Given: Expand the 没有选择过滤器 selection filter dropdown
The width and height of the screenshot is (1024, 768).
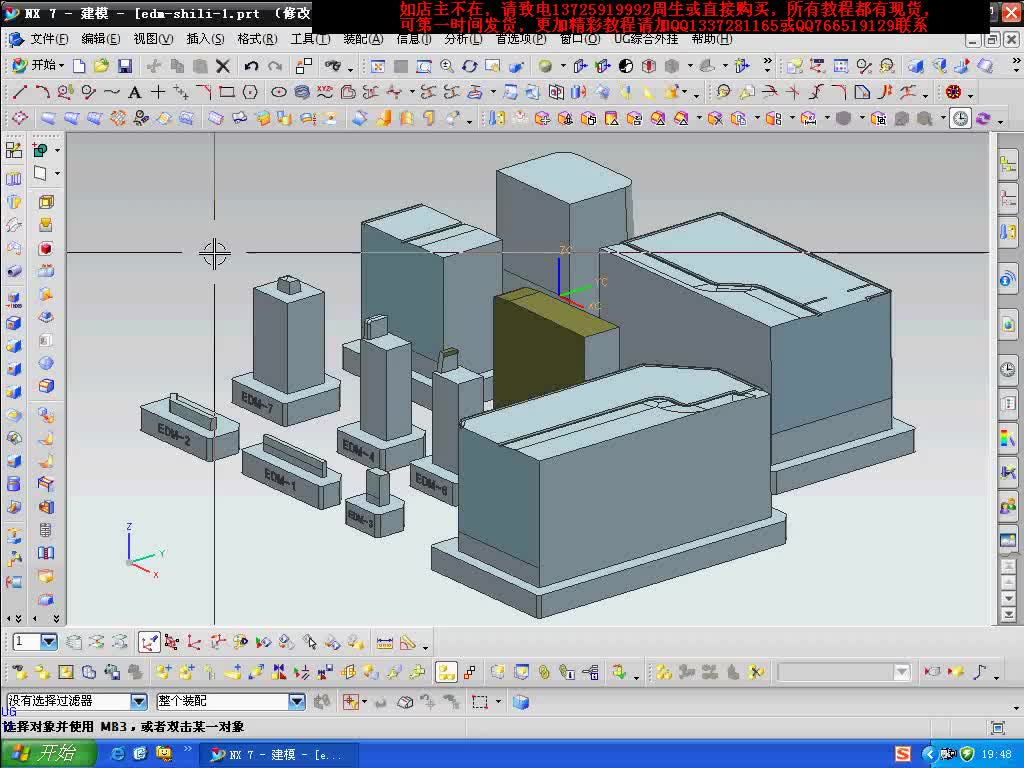Looking at the screenshot, I should click(x=138, y=701).
